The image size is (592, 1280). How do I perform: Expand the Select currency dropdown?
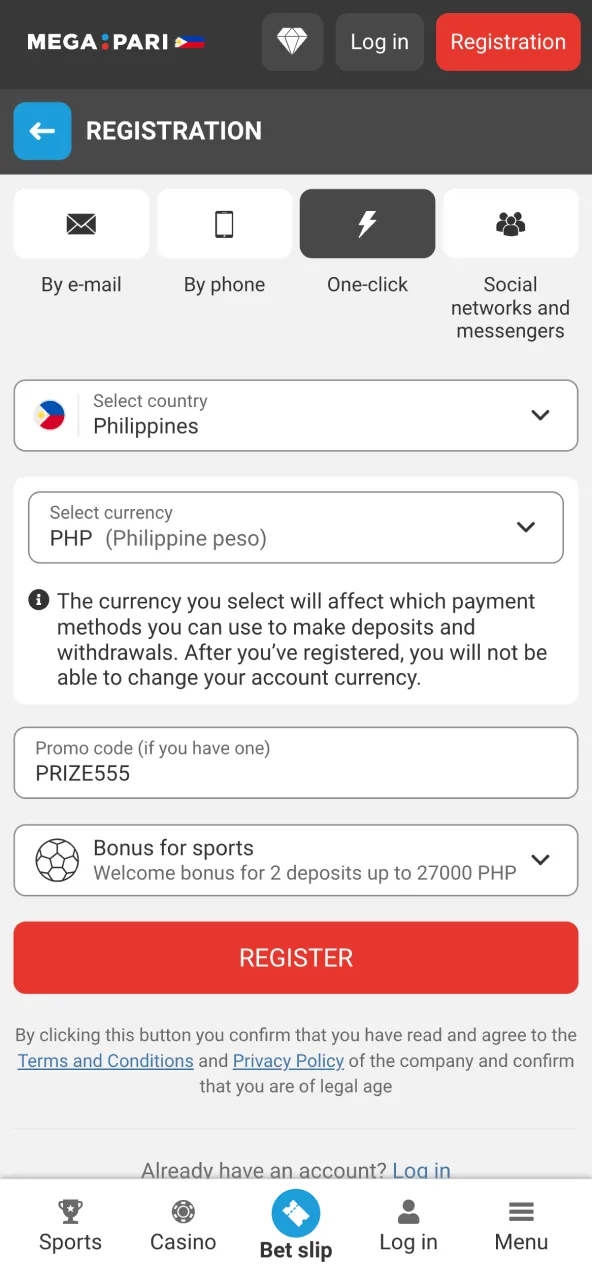pyautogui.click(x=296, y=527)
